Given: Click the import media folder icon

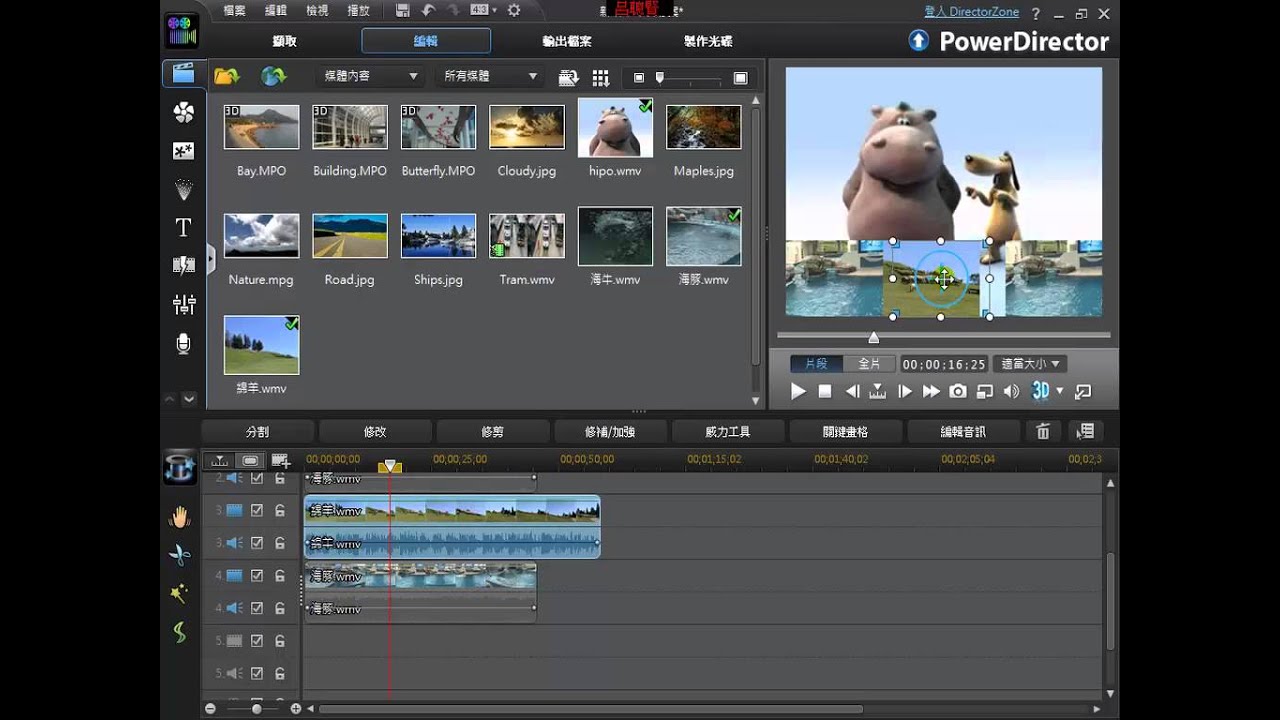Looking at the screenshot, I should click(x=227, y=76).
